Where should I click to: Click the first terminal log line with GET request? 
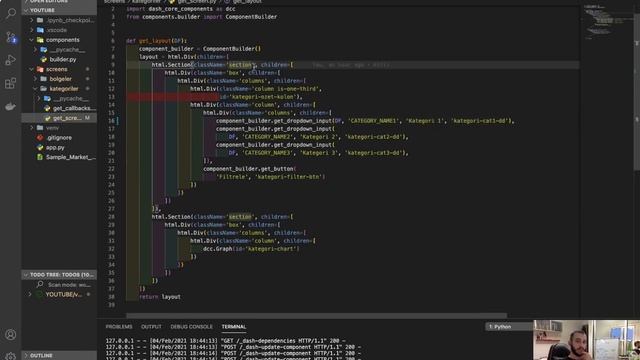point(226,341)
